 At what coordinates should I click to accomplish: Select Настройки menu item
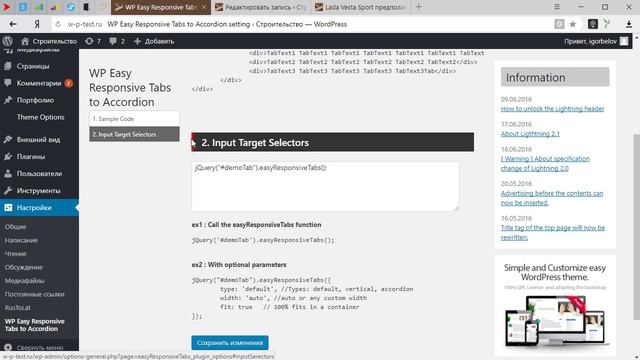[x=39, y=208]
